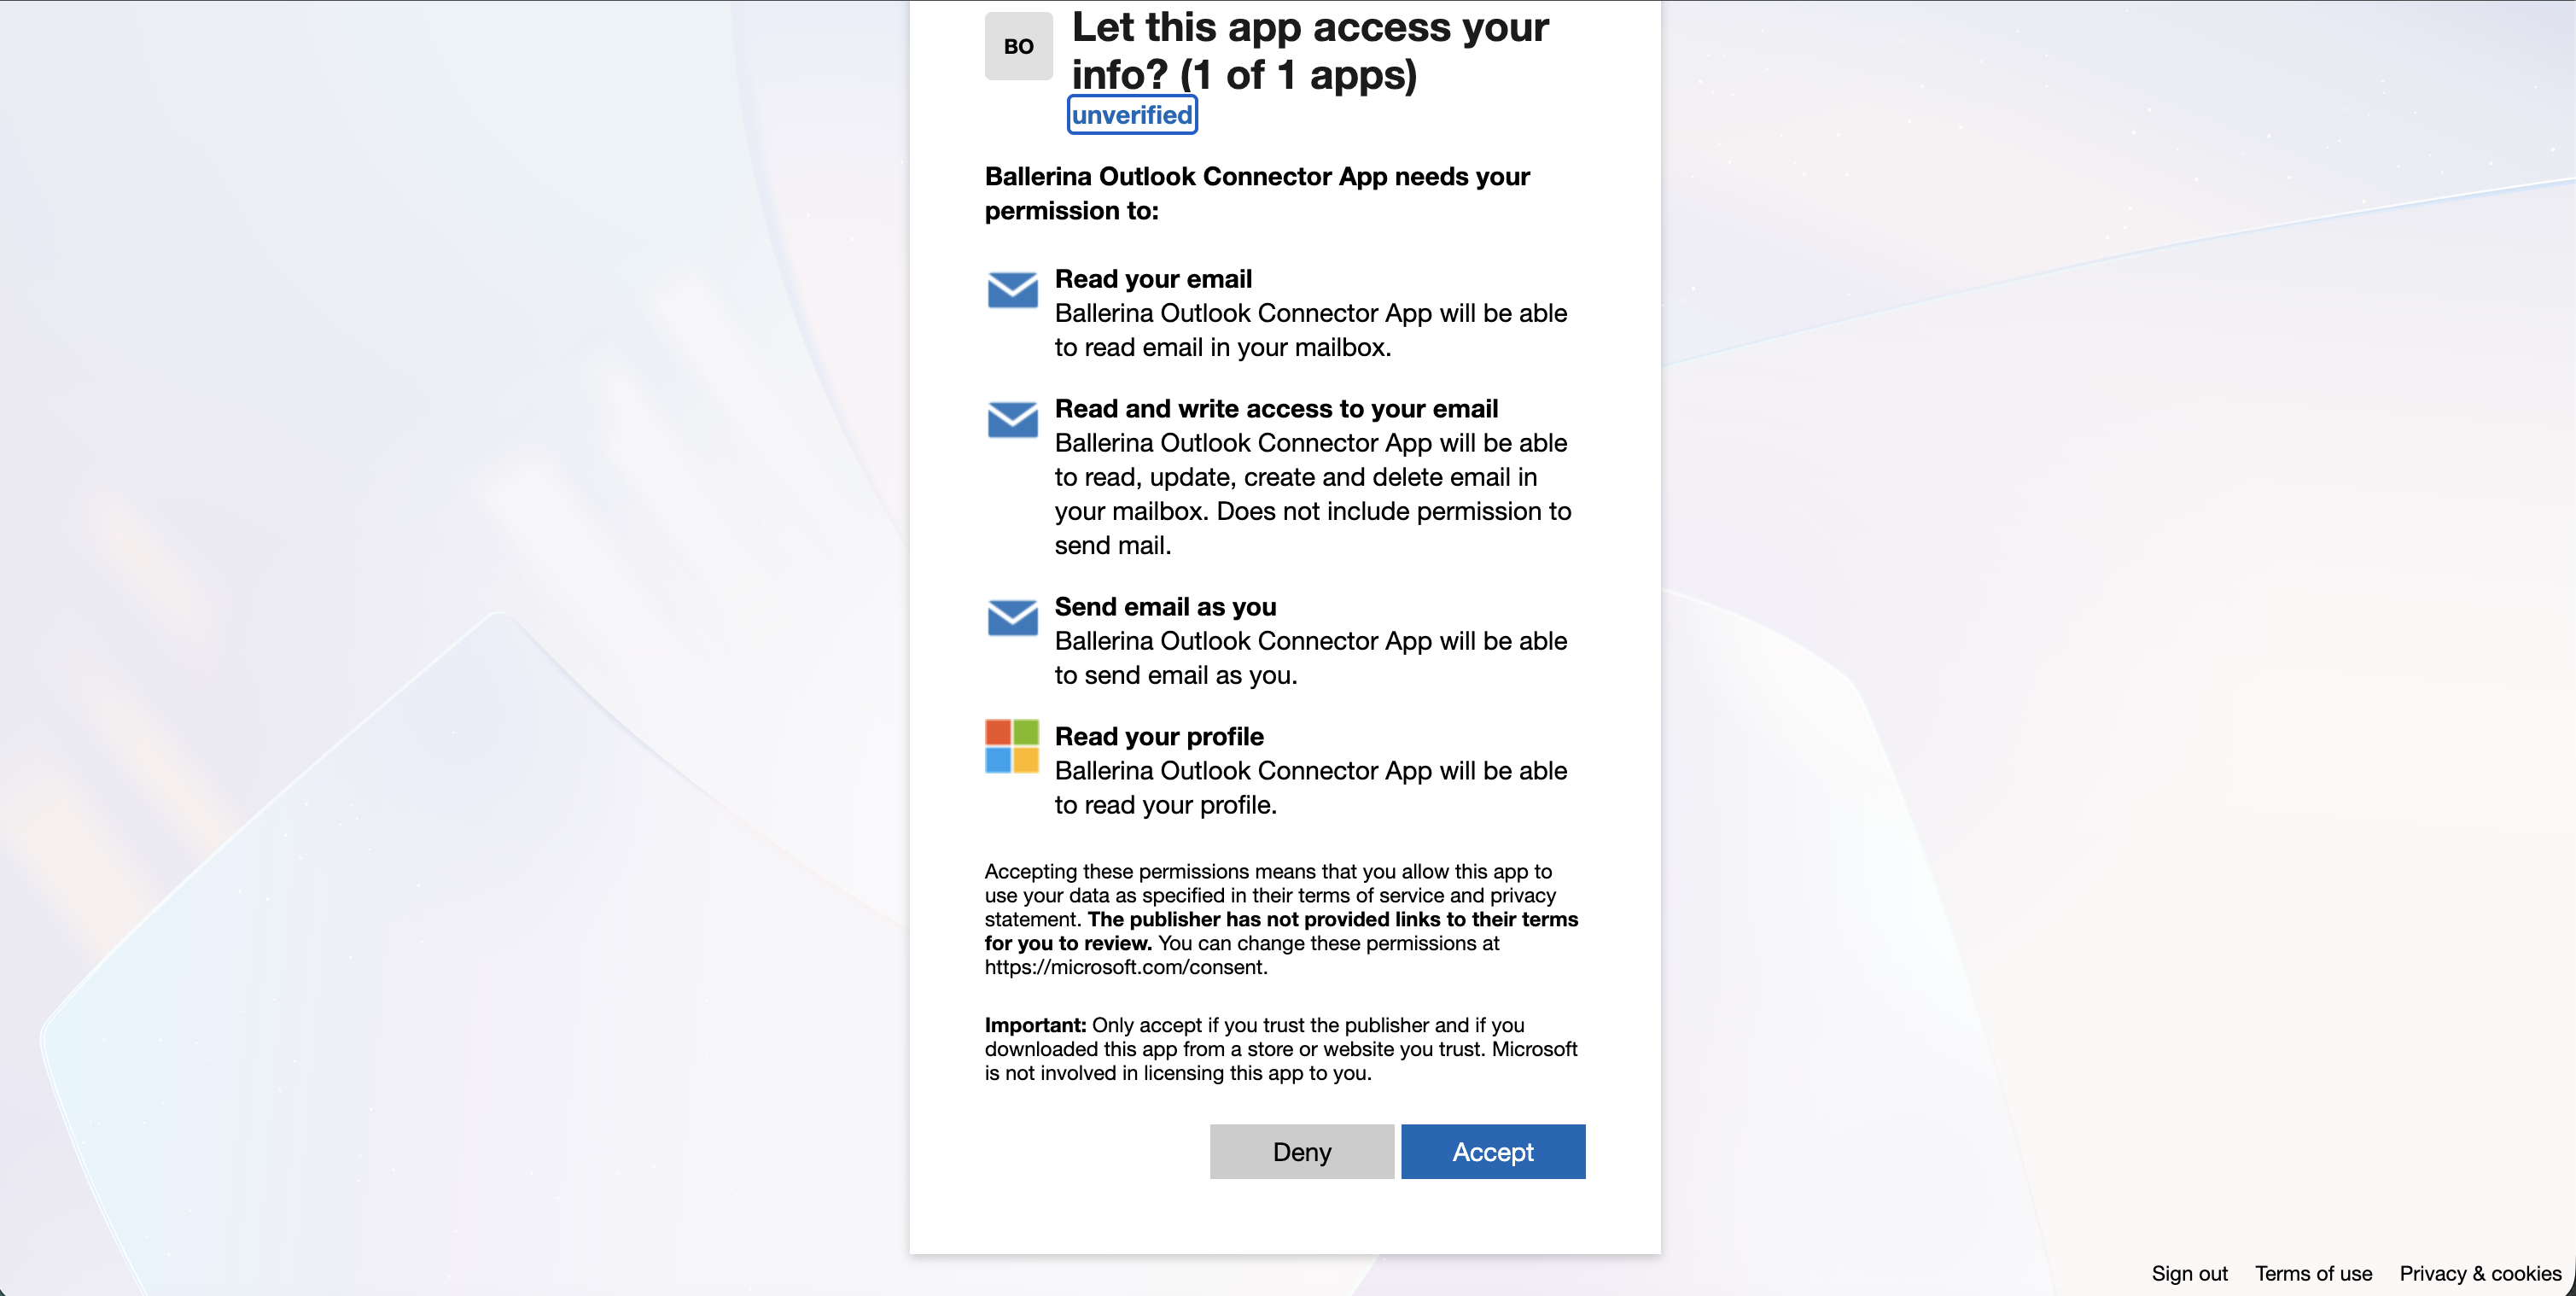
Task: Select the 'Read your profile' permission title
Action: point(1159,737)
